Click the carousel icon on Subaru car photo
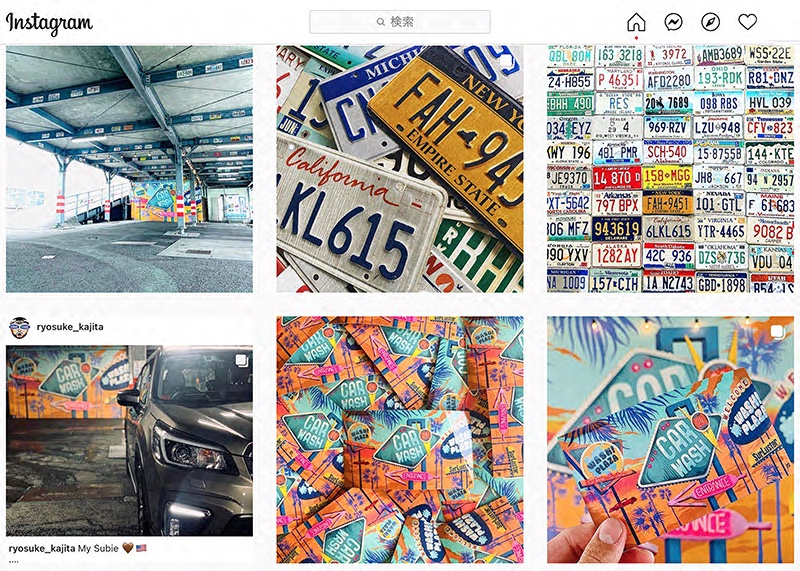This screenshot has width=800, height=571. click(241, 361)
